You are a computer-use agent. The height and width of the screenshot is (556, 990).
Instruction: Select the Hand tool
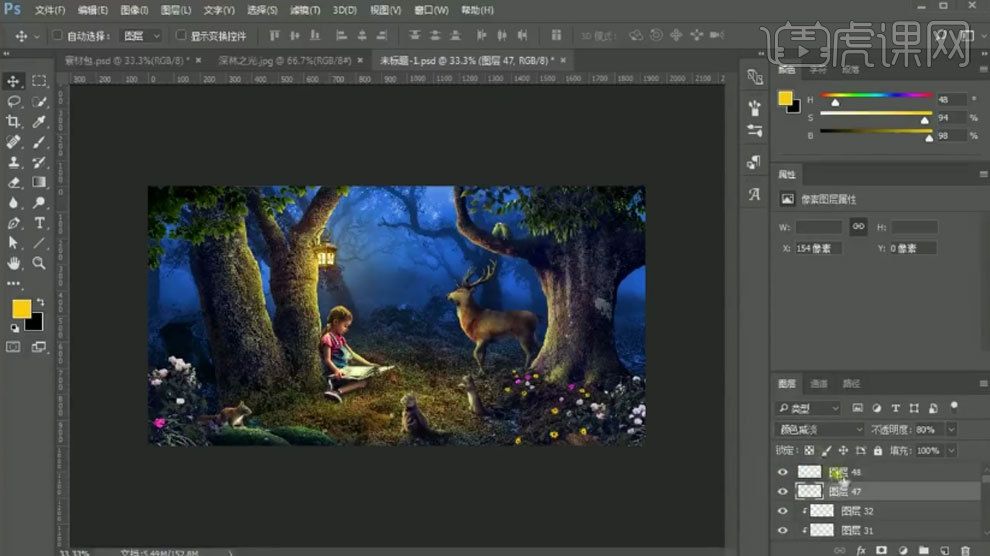point(13,263)
